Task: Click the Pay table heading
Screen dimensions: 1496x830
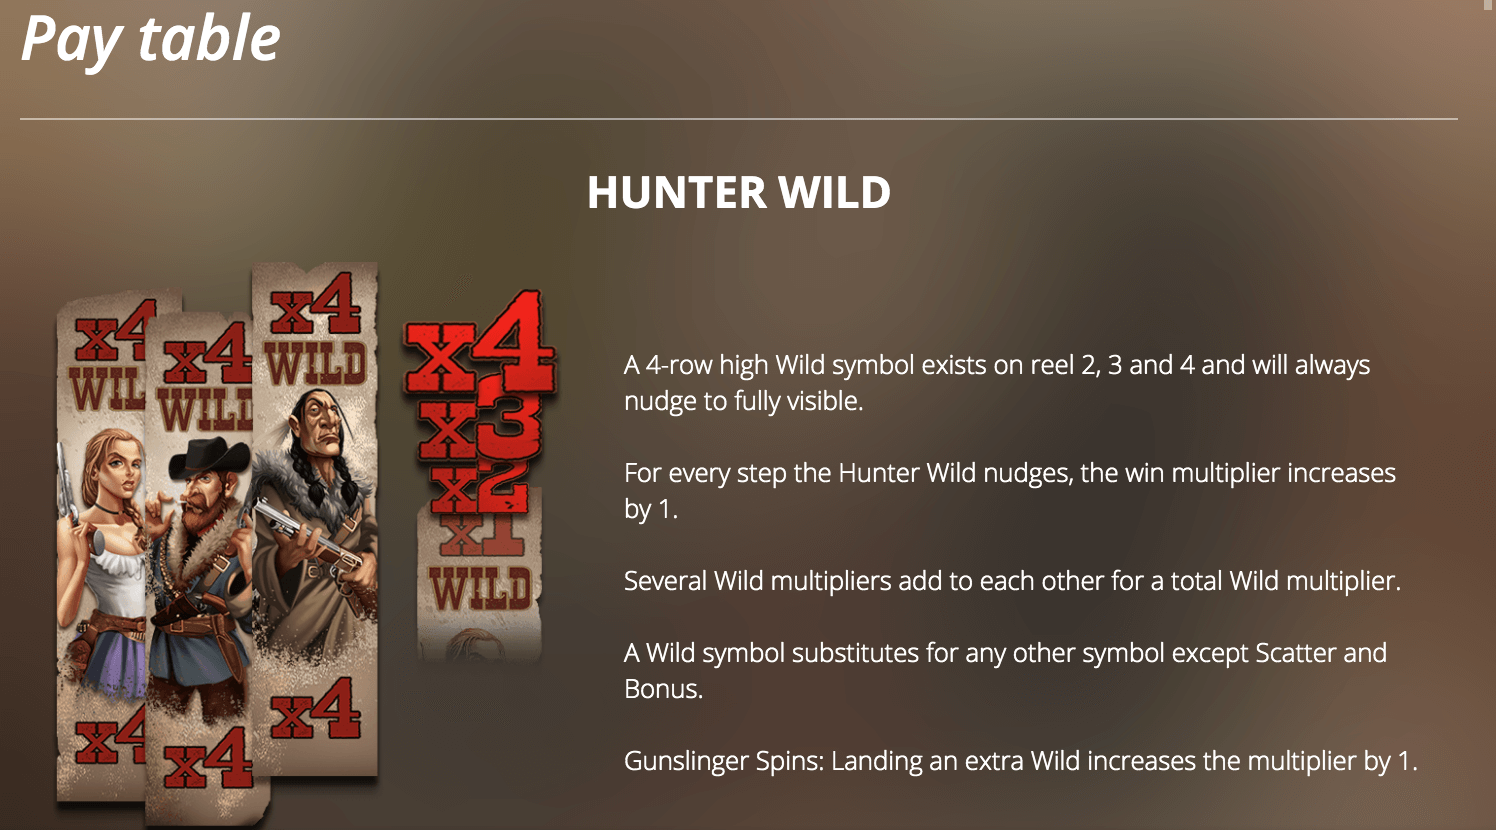Action: (x=151, y=40)
